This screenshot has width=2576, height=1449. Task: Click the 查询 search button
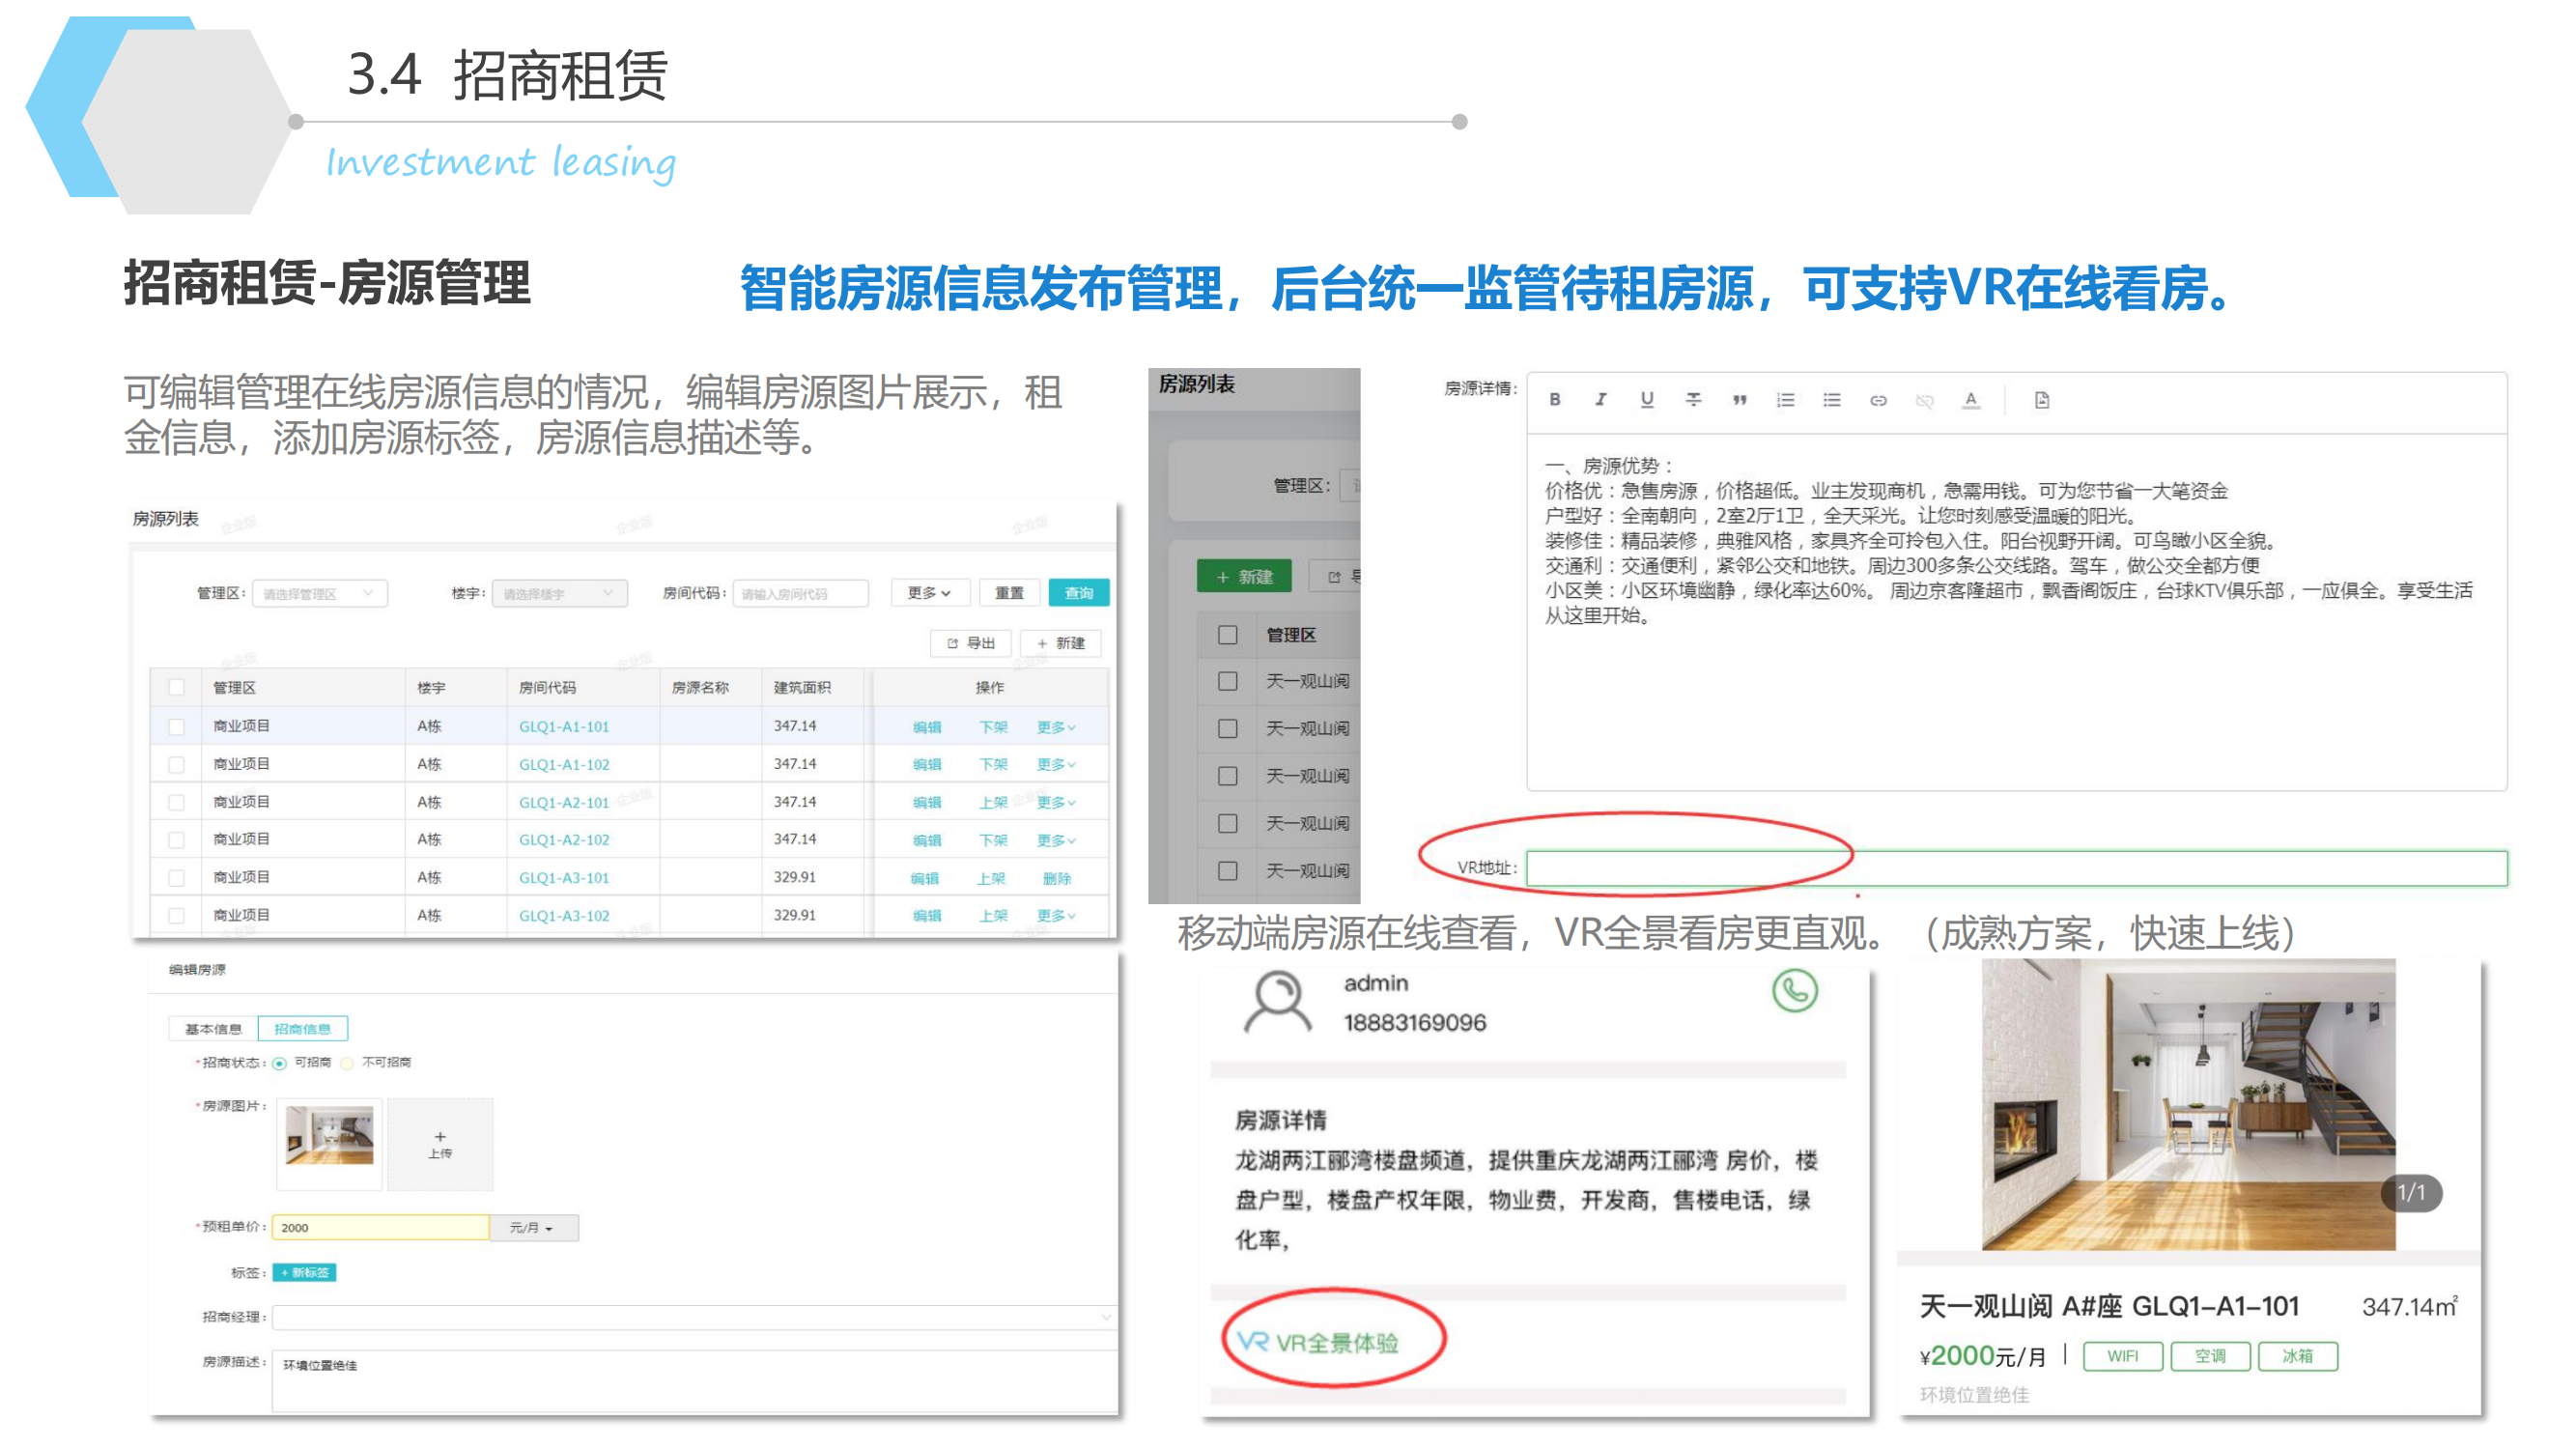tap(1078, 593)
